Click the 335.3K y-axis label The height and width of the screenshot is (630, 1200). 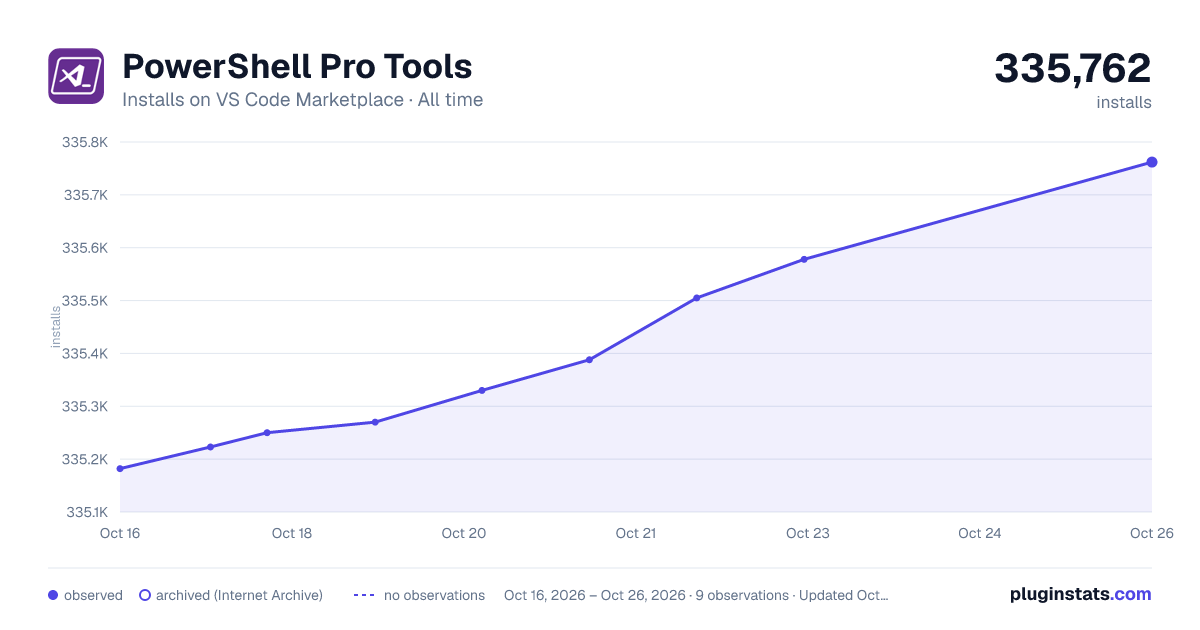click(85, 407)
